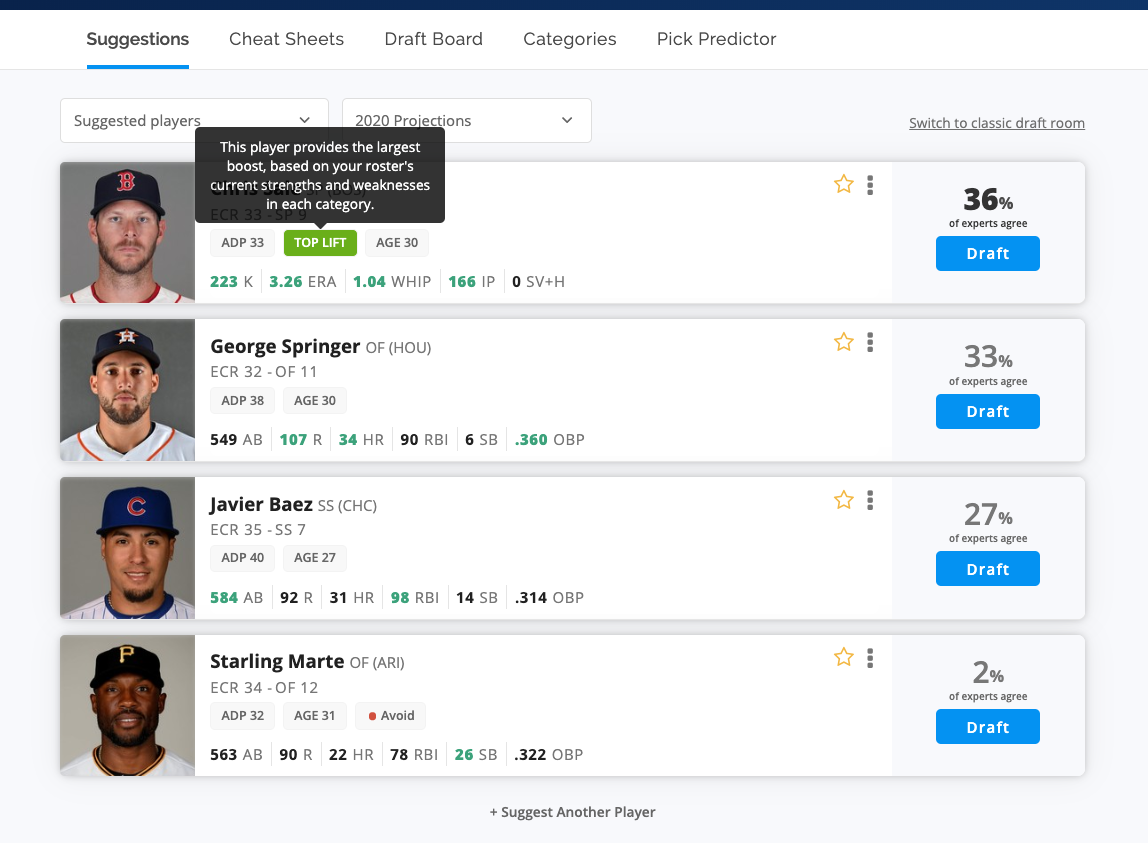Click Marte's 26 SB projection

(476, 754)
